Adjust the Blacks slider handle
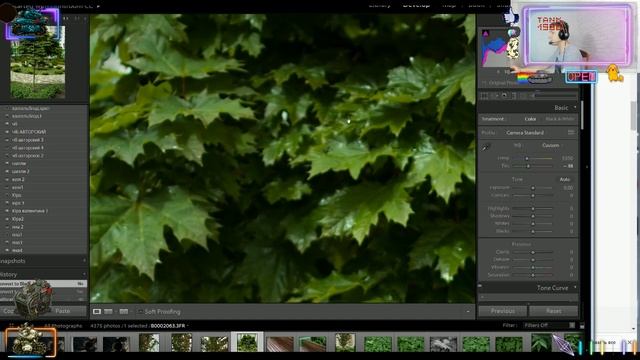This screenshot has height=360, width=640. (533, 231)
